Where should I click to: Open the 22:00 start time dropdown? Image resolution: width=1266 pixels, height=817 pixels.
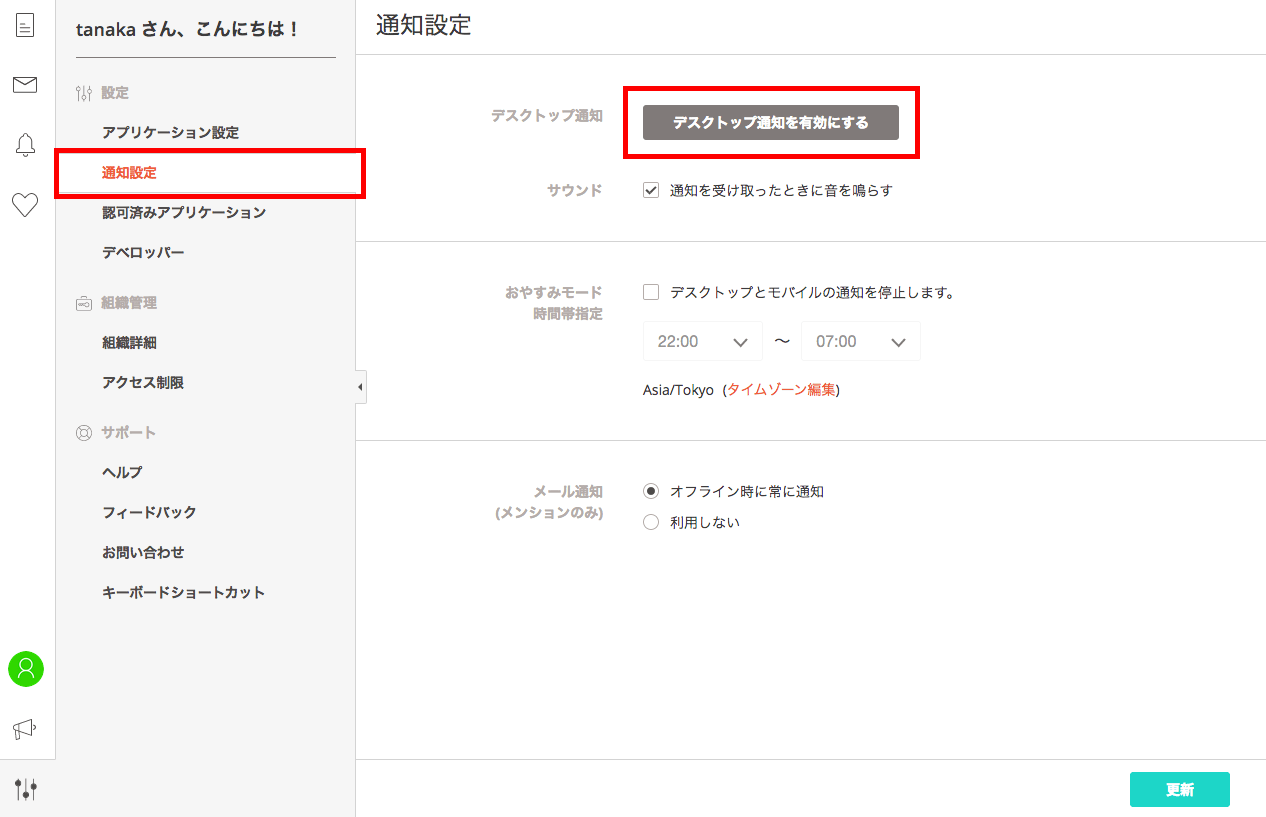point(702,341)
